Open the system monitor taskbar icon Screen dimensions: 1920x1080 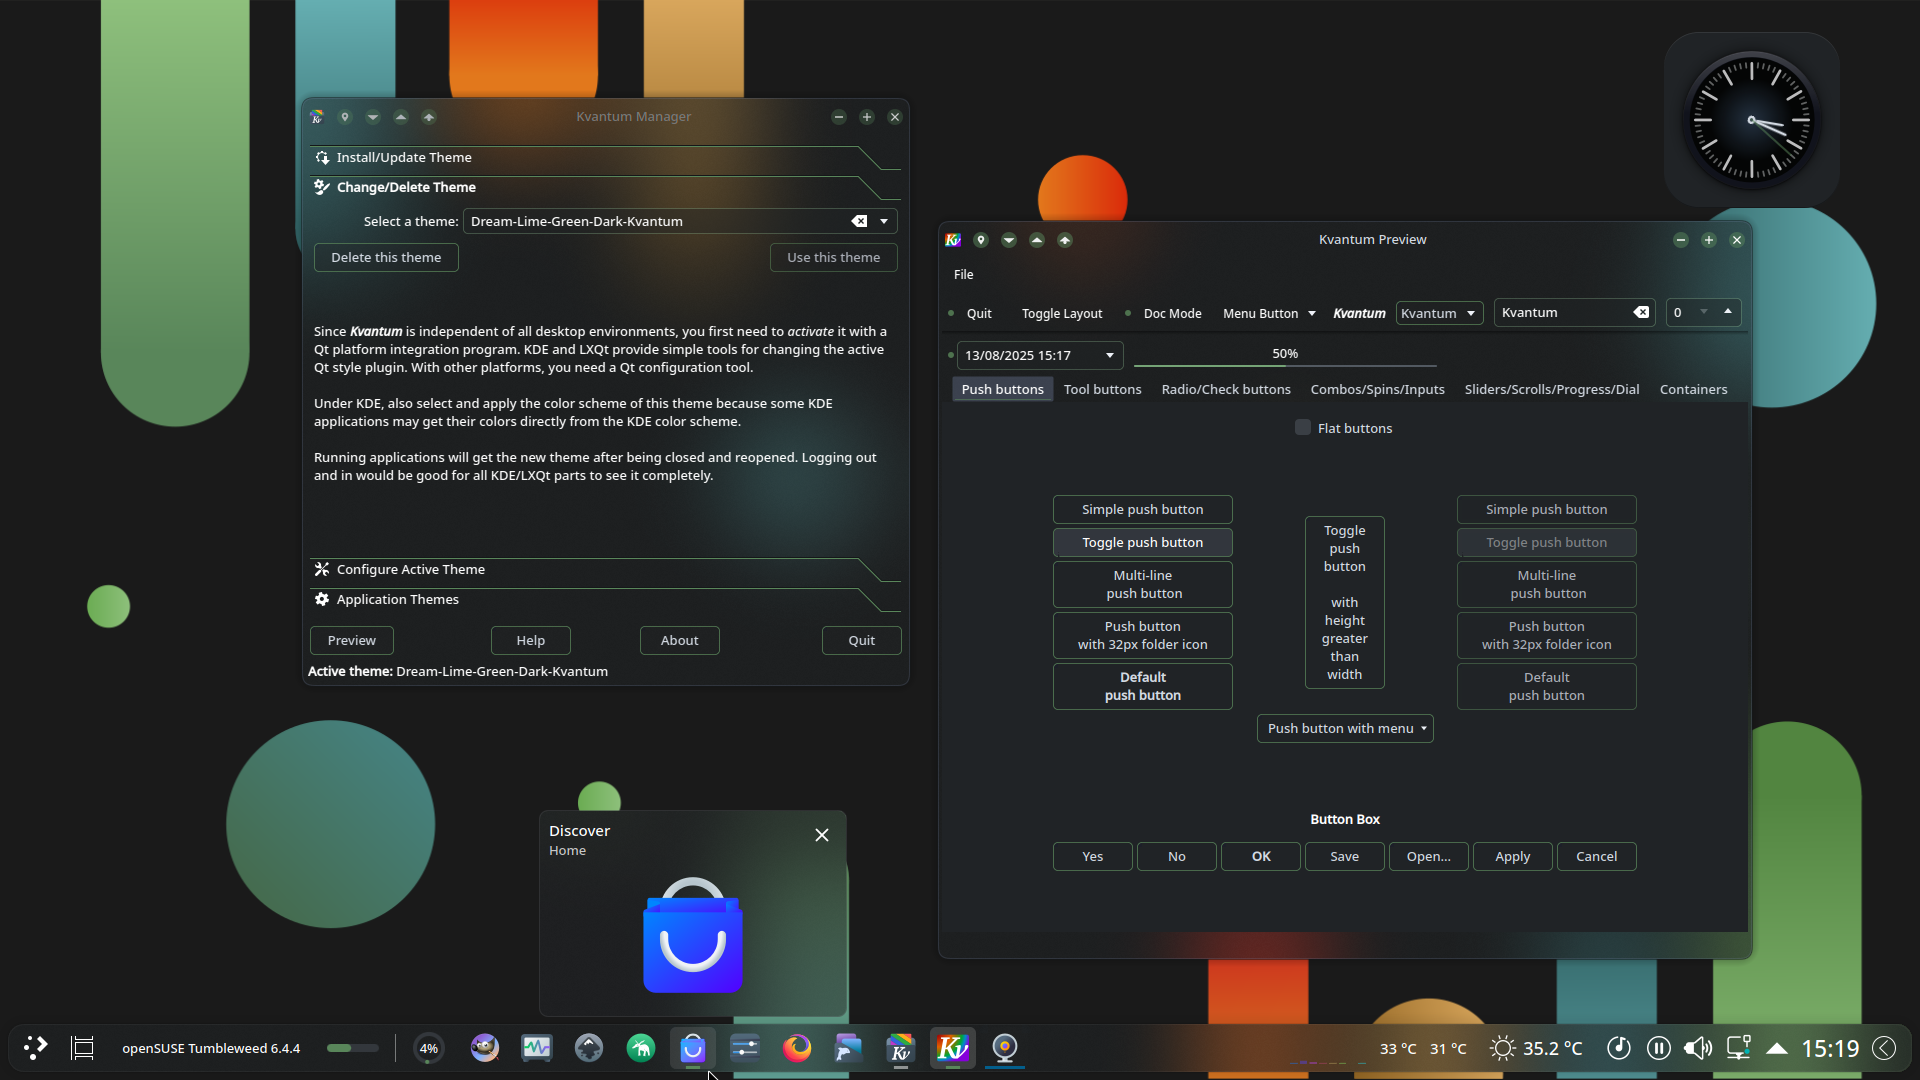click(537, 1047)
